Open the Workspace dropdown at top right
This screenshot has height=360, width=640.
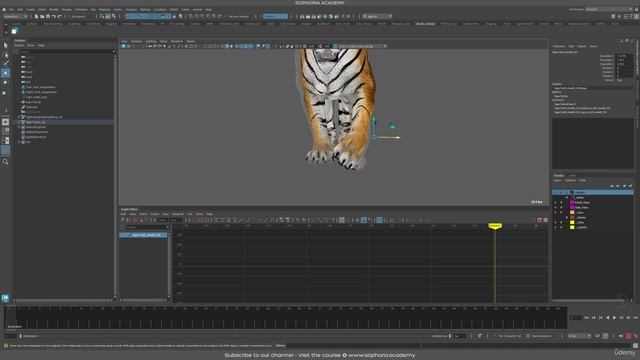point(608,9)
